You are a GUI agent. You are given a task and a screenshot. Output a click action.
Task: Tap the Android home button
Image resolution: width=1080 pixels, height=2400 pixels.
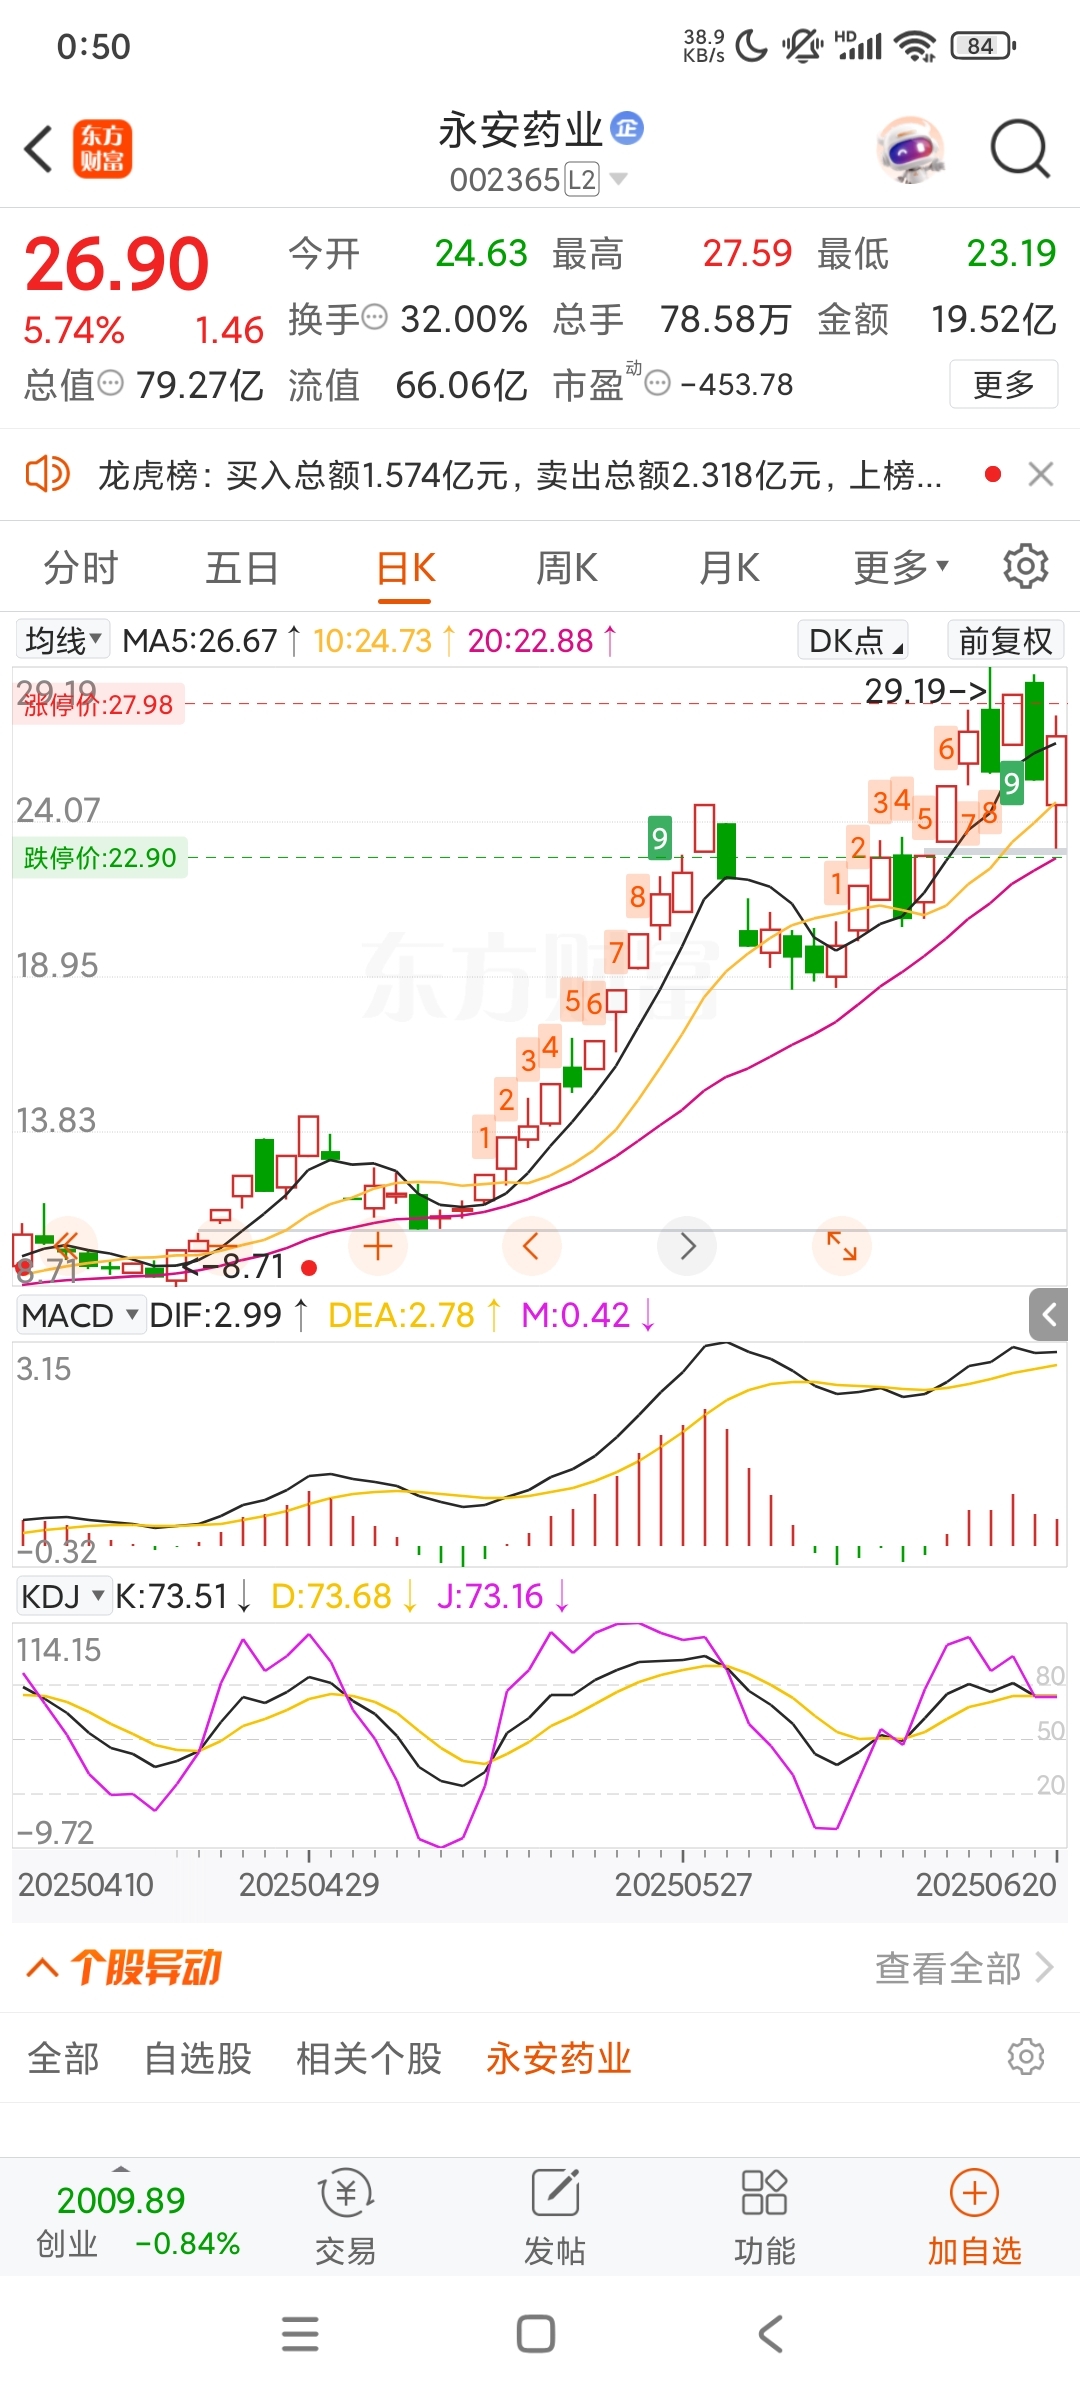pos(536,2334)
